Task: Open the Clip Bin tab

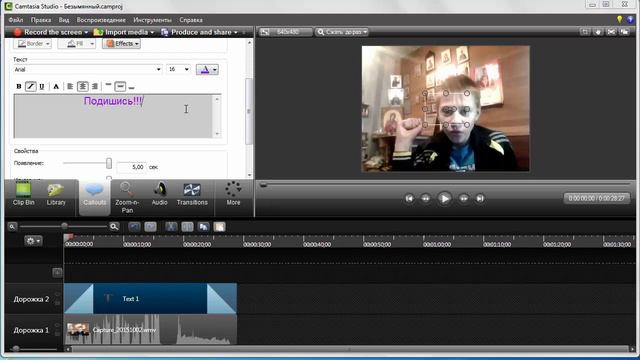Action: (x=23, y=194)
